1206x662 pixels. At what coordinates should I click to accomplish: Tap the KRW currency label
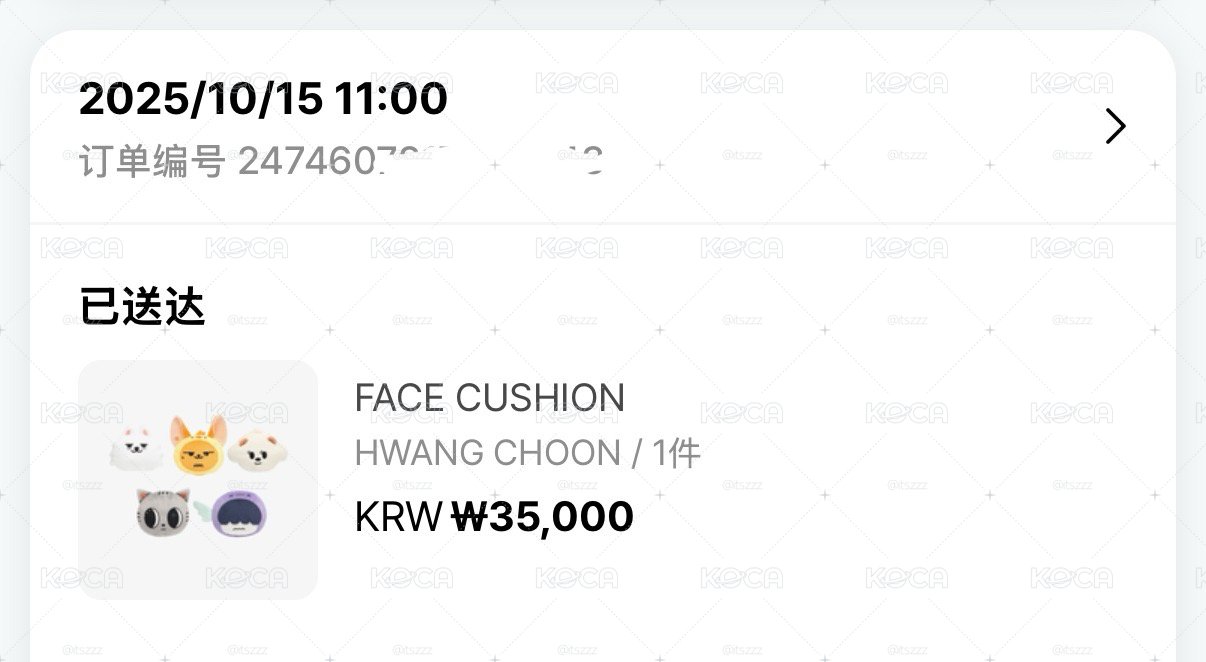click(398, 517)
